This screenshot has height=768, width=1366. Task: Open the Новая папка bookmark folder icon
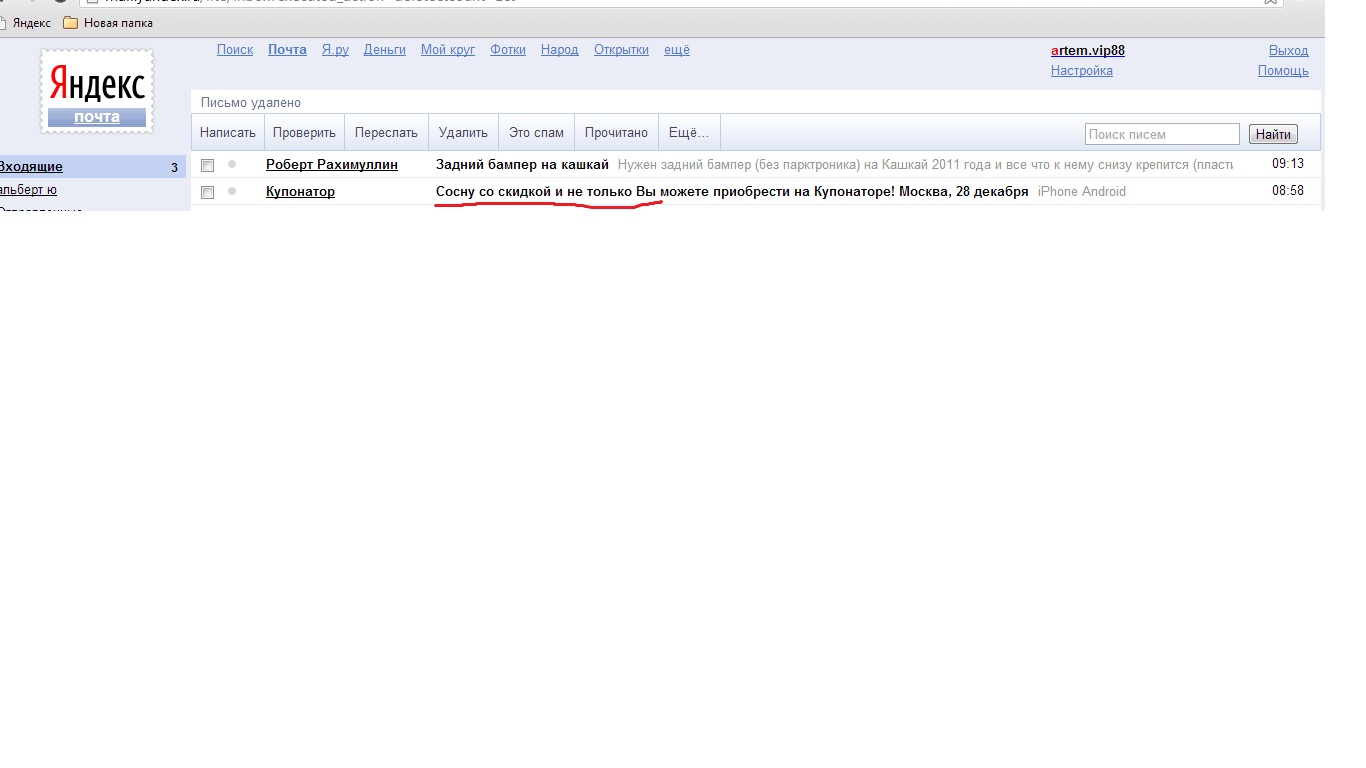[71, 23]
